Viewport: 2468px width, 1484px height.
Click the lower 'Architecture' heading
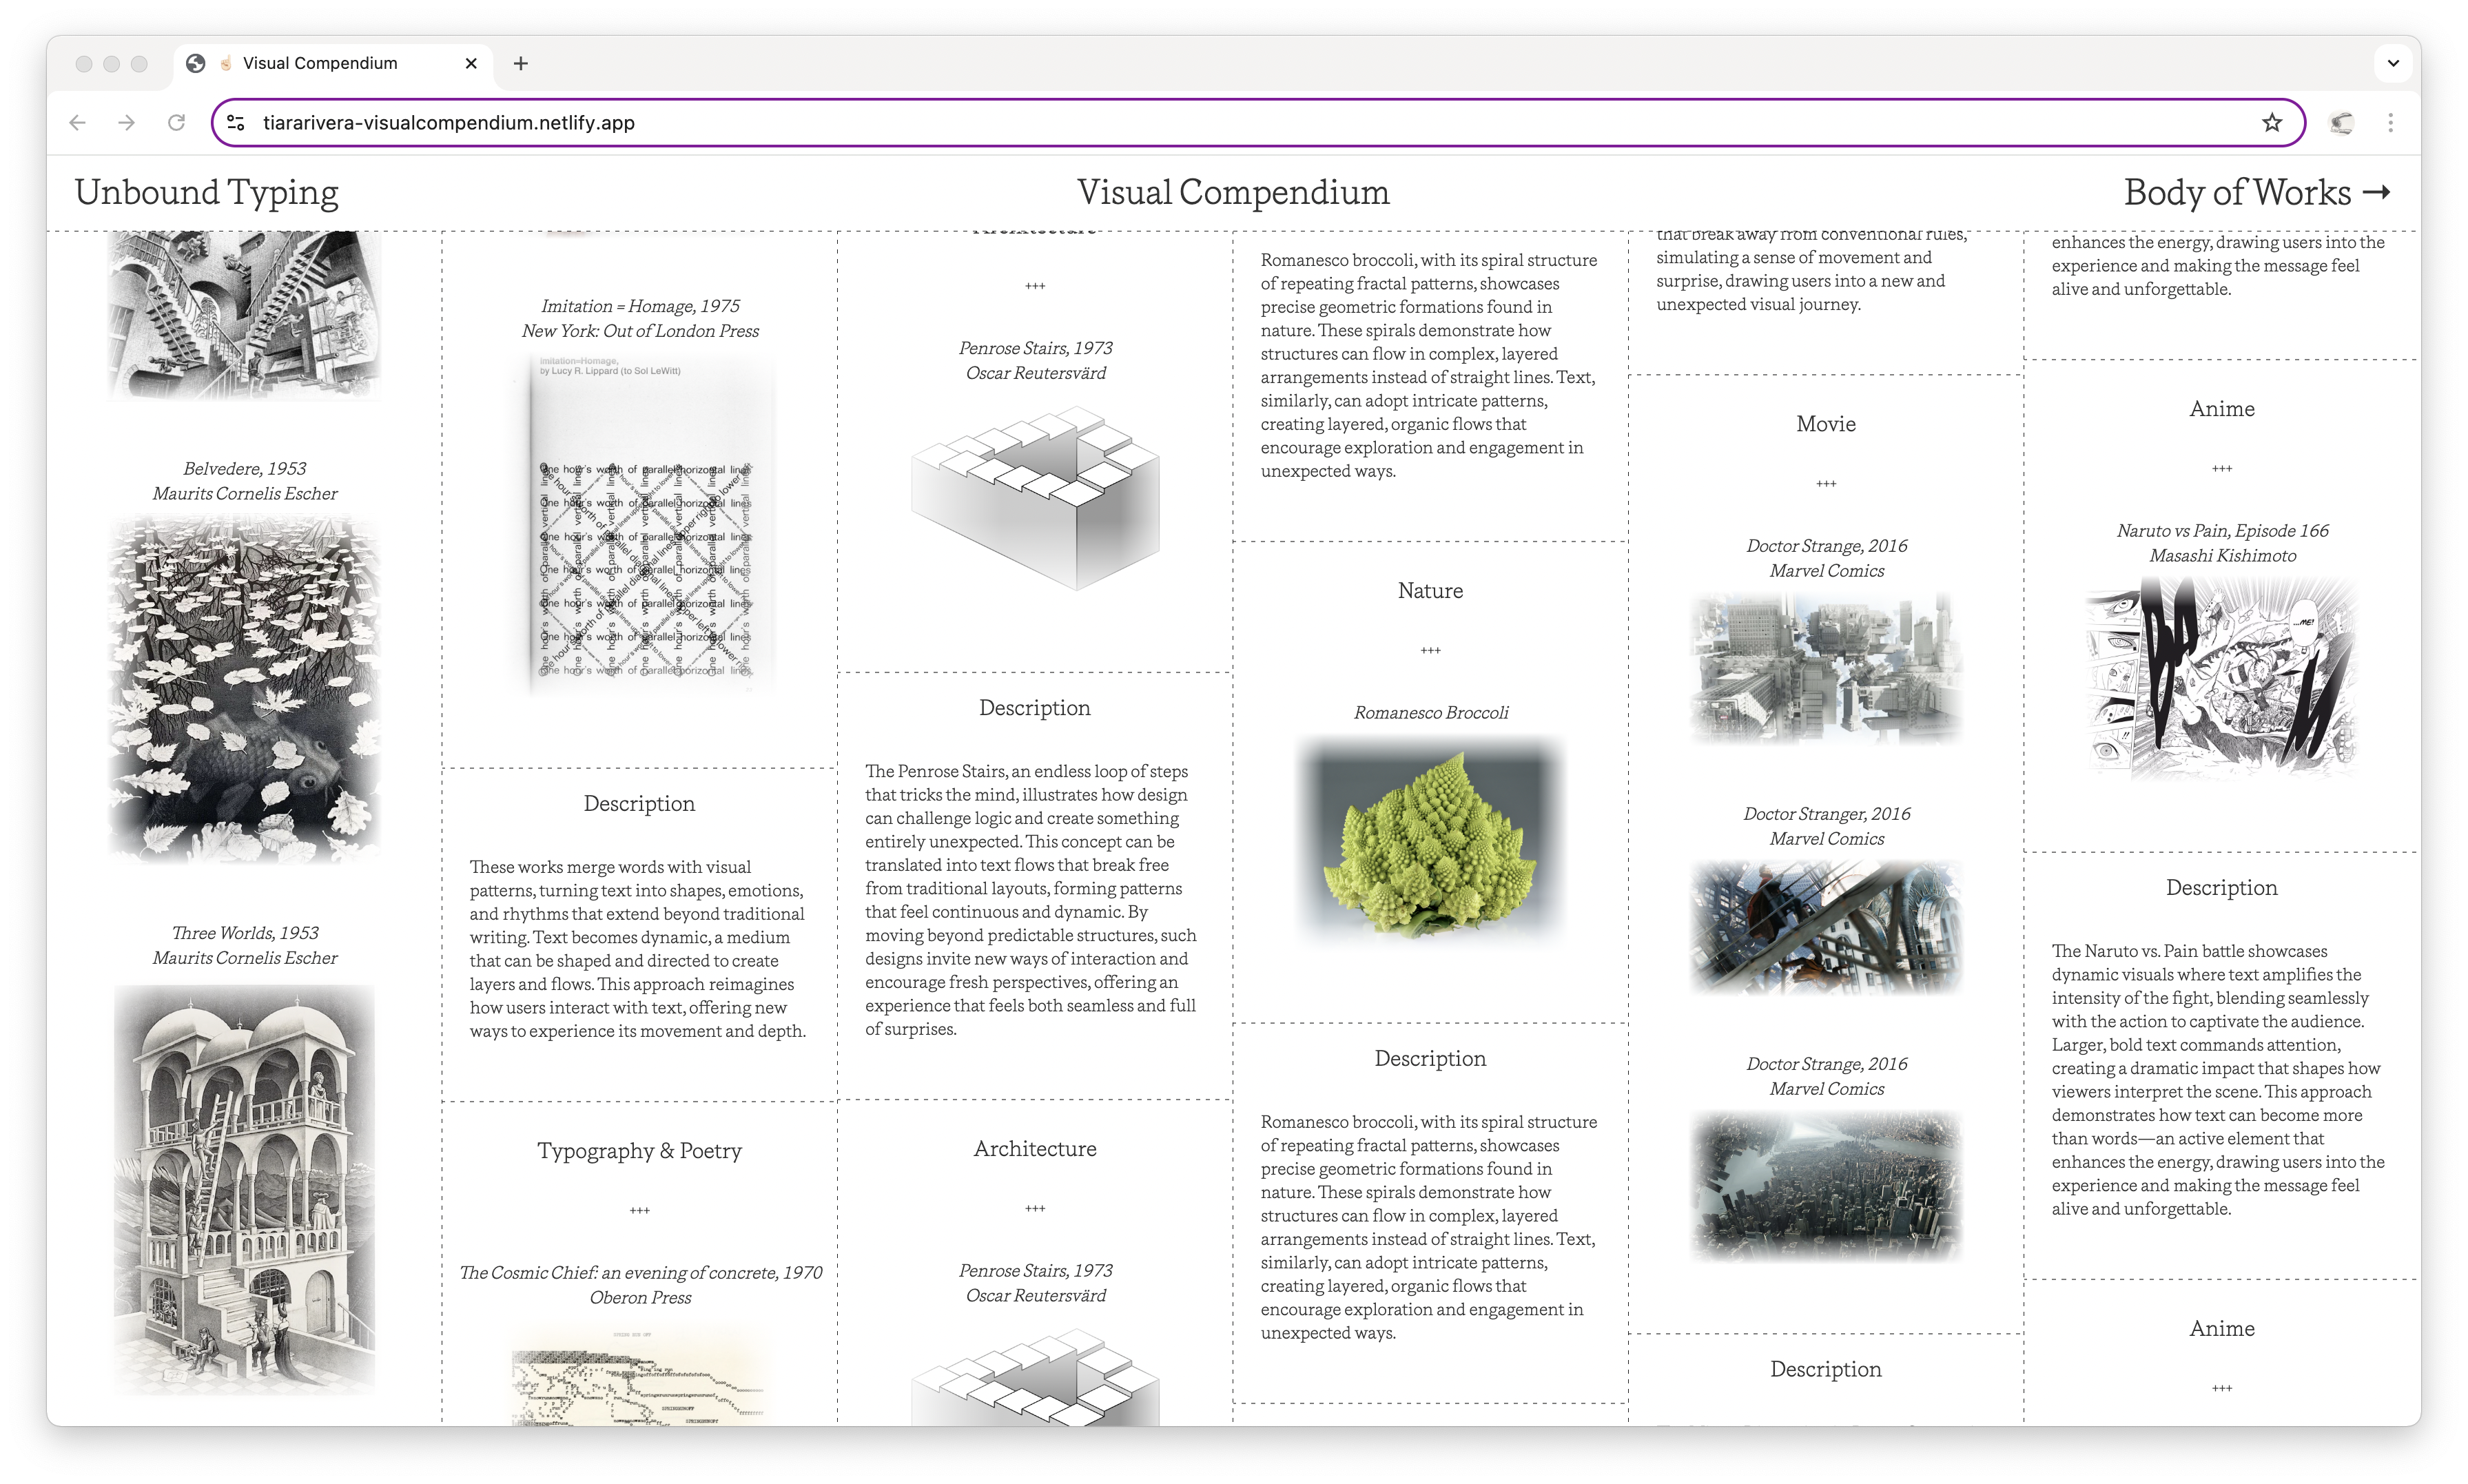[1035, 1148]
